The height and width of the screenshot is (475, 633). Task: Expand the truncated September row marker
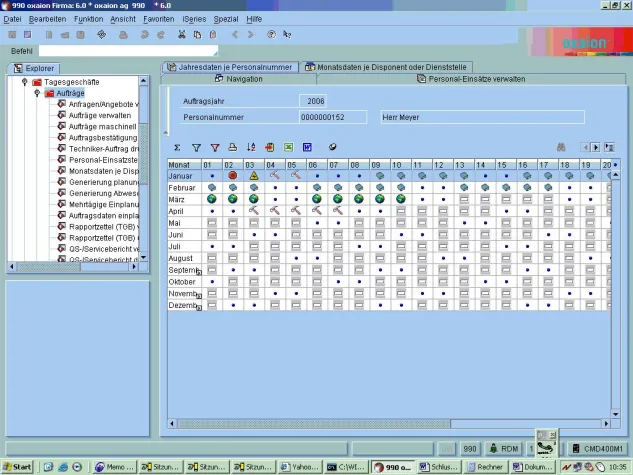click(x=199, y=271)
